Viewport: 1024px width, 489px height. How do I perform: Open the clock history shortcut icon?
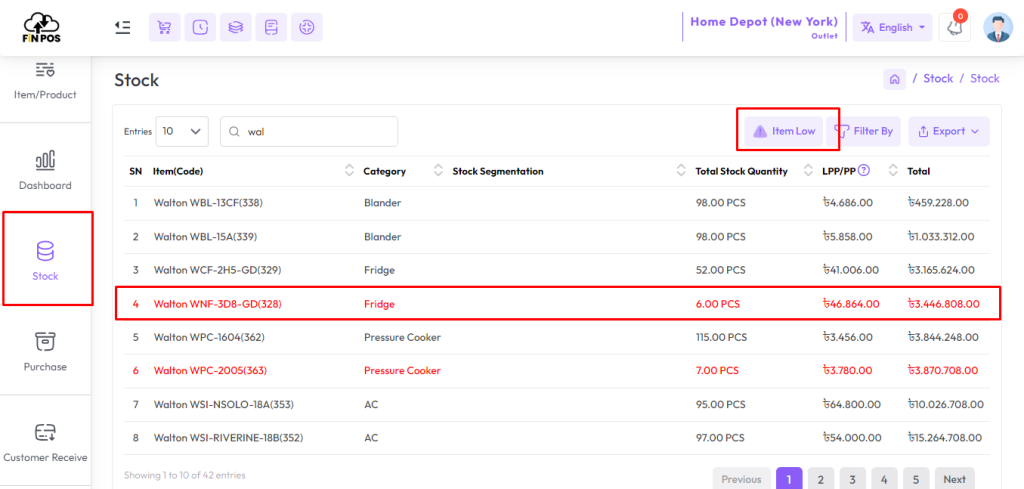coord(200,27)
